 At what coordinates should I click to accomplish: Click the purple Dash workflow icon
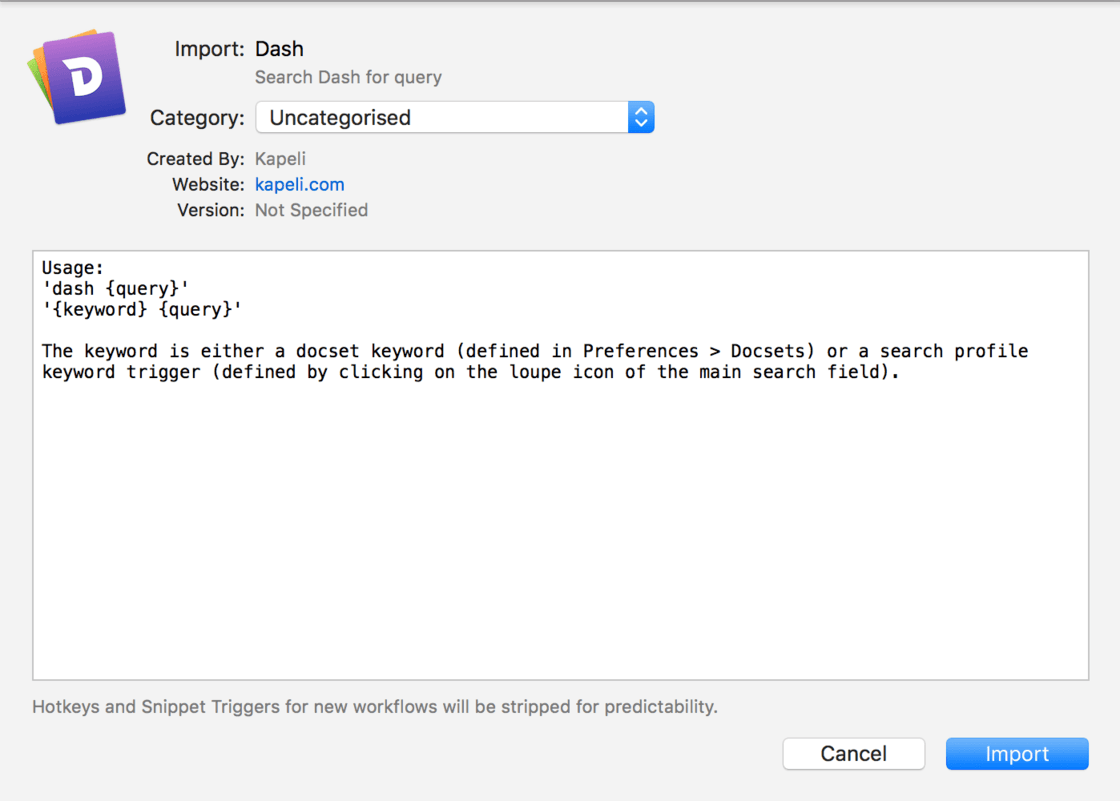77,76
